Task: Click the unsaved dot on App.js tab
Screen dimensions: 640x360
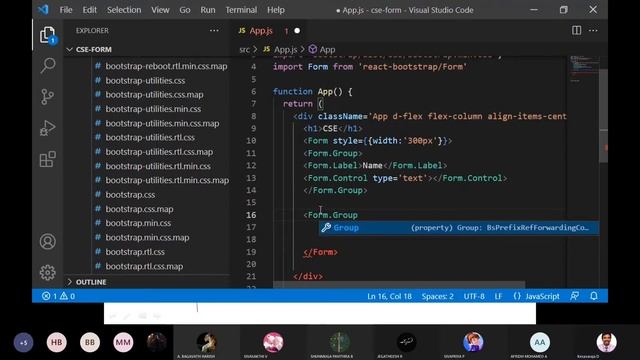Action: (297, 31)
